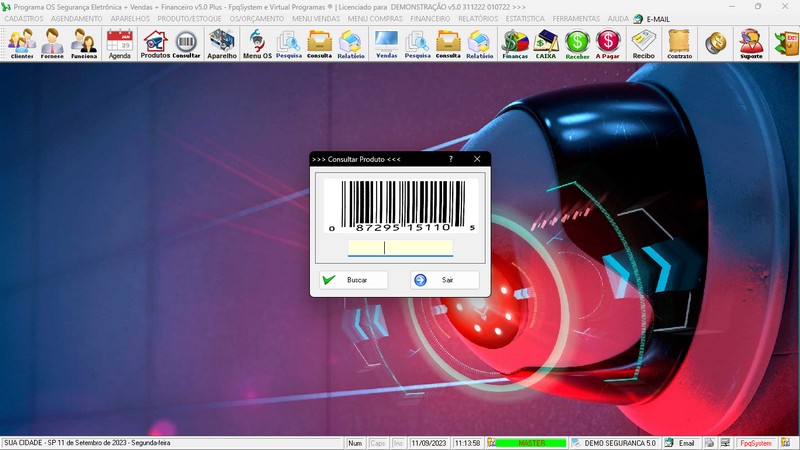Click the Receber green dollar icon
800x450 pixels.
tap(577, 43)
